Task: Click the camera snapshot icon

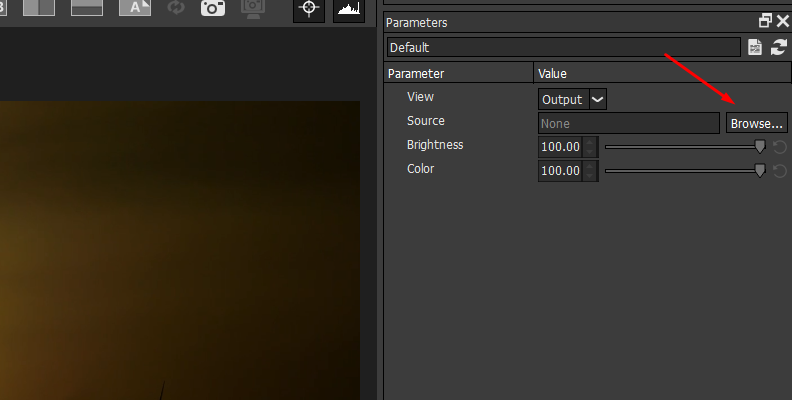Action: point(213,8)
